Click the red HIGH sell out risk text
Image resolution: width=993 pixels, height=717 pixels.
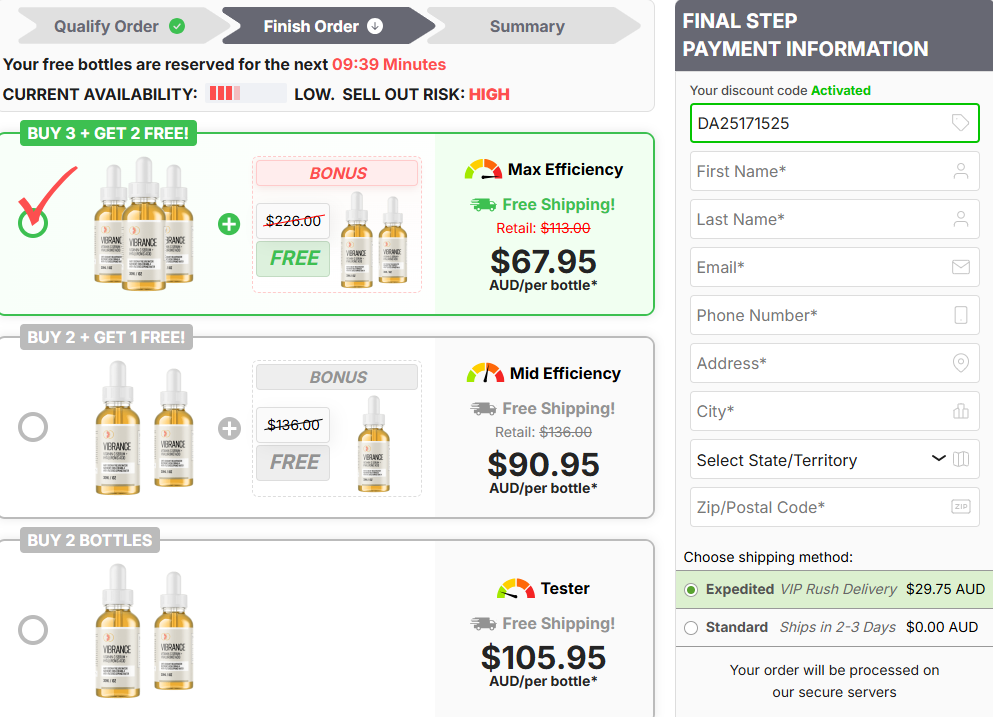[489, 94]
